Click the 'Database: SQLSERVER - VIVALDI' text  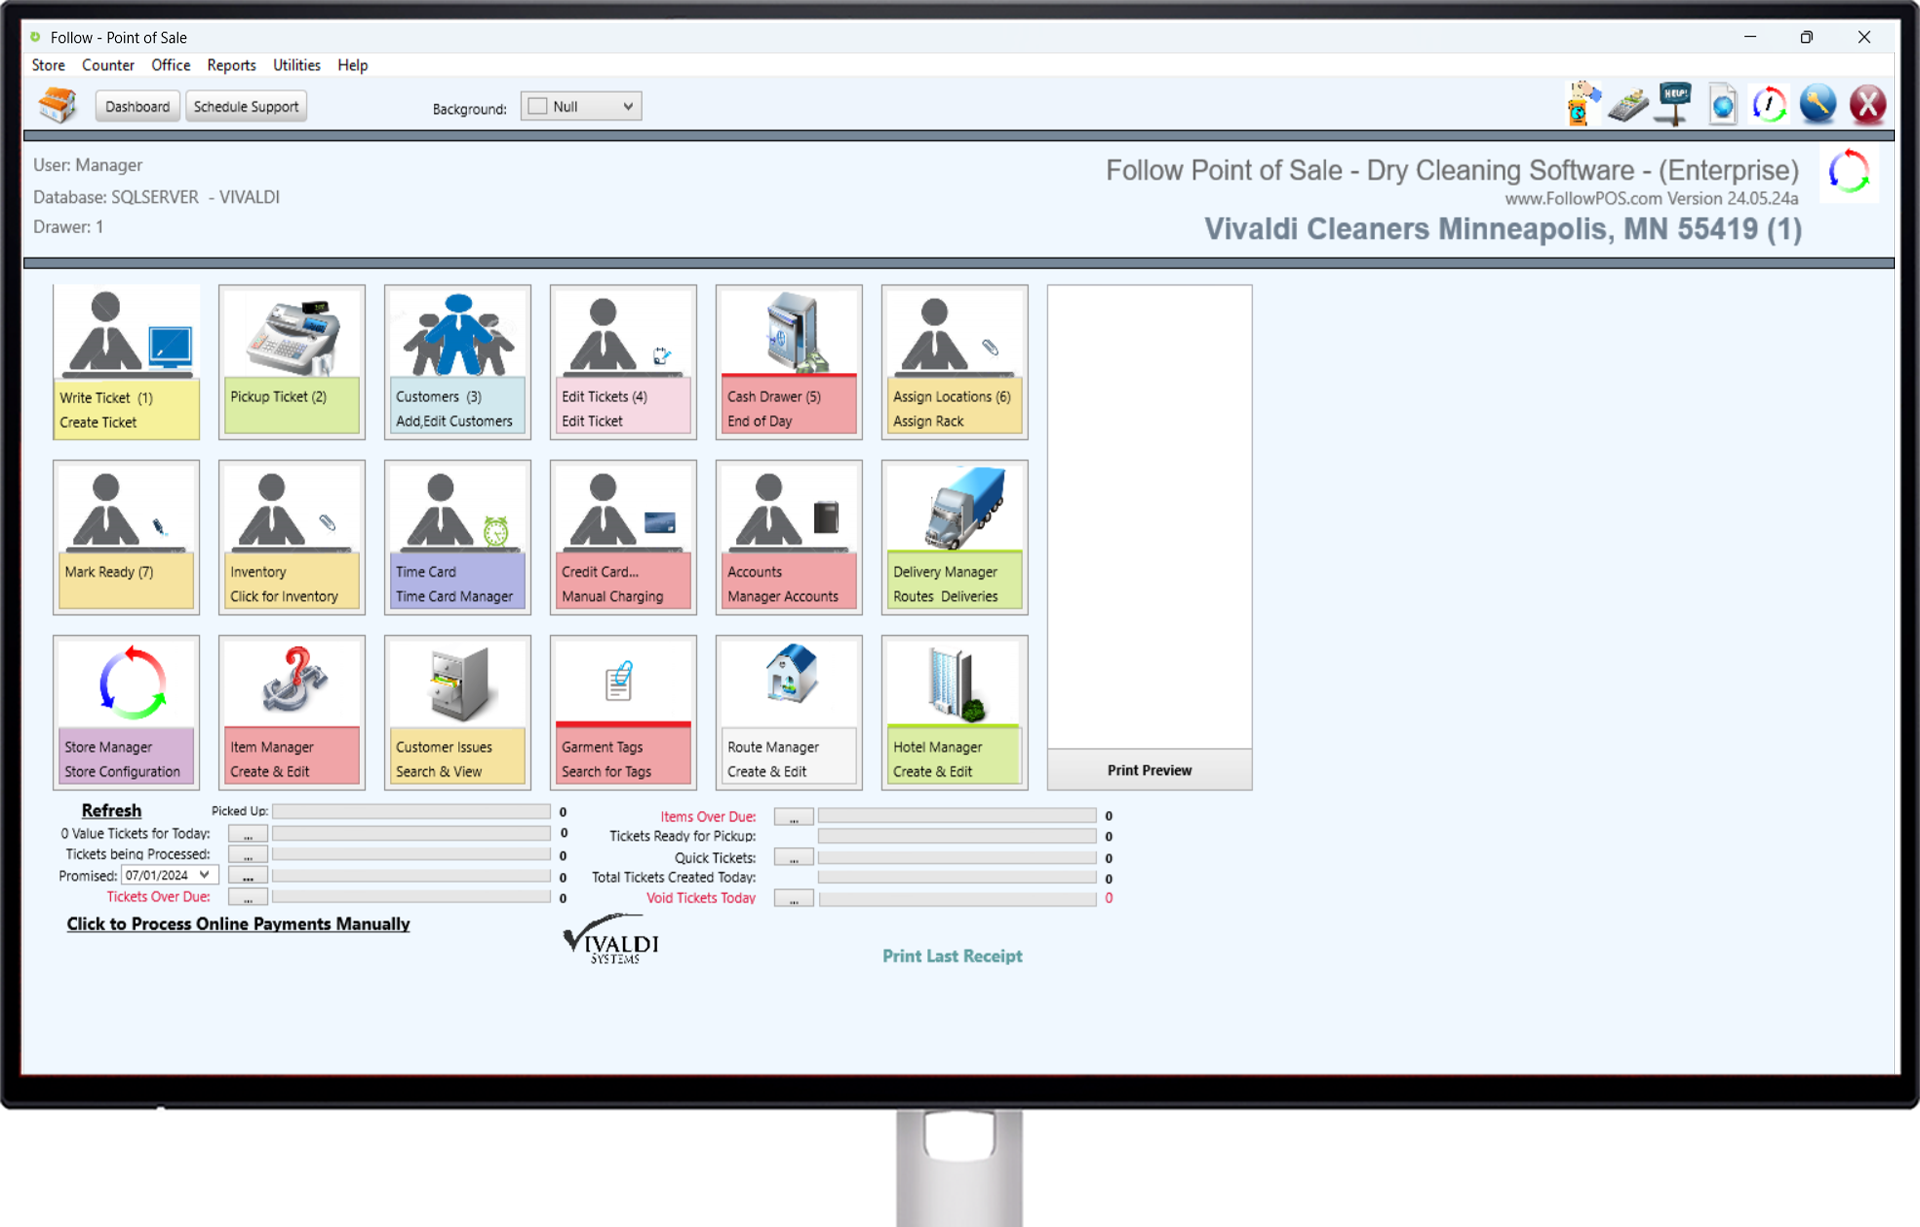coord(157,197)
